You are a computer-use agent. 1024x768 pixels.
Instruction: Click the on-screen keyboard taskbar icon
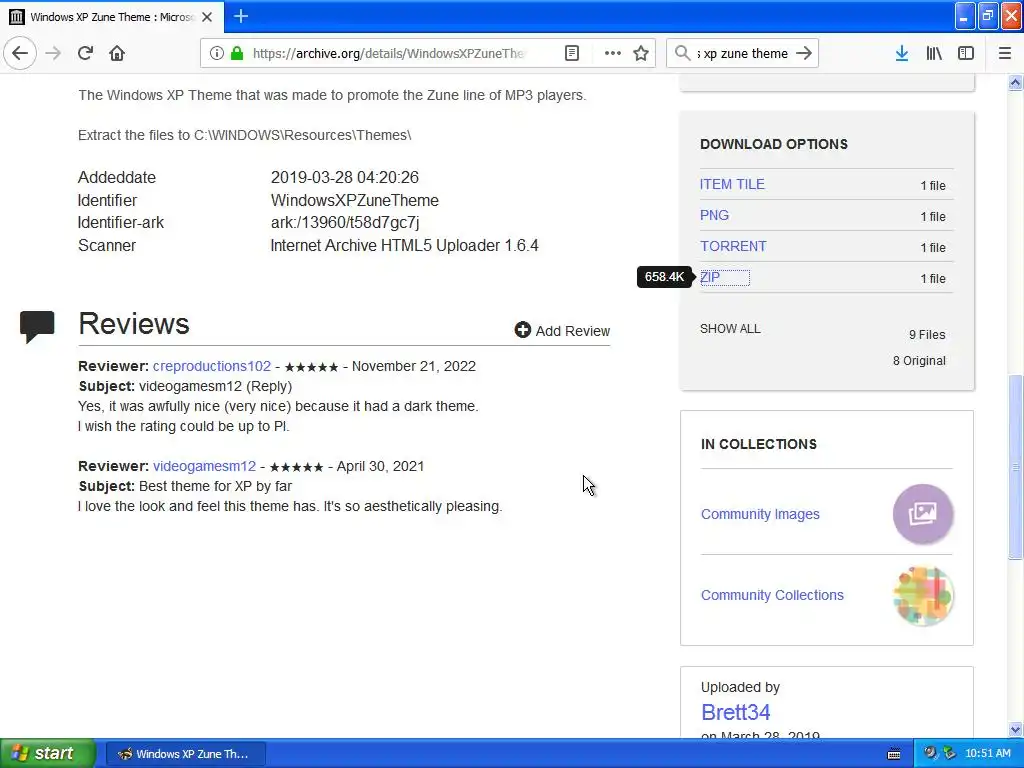(x=894, y=754)
